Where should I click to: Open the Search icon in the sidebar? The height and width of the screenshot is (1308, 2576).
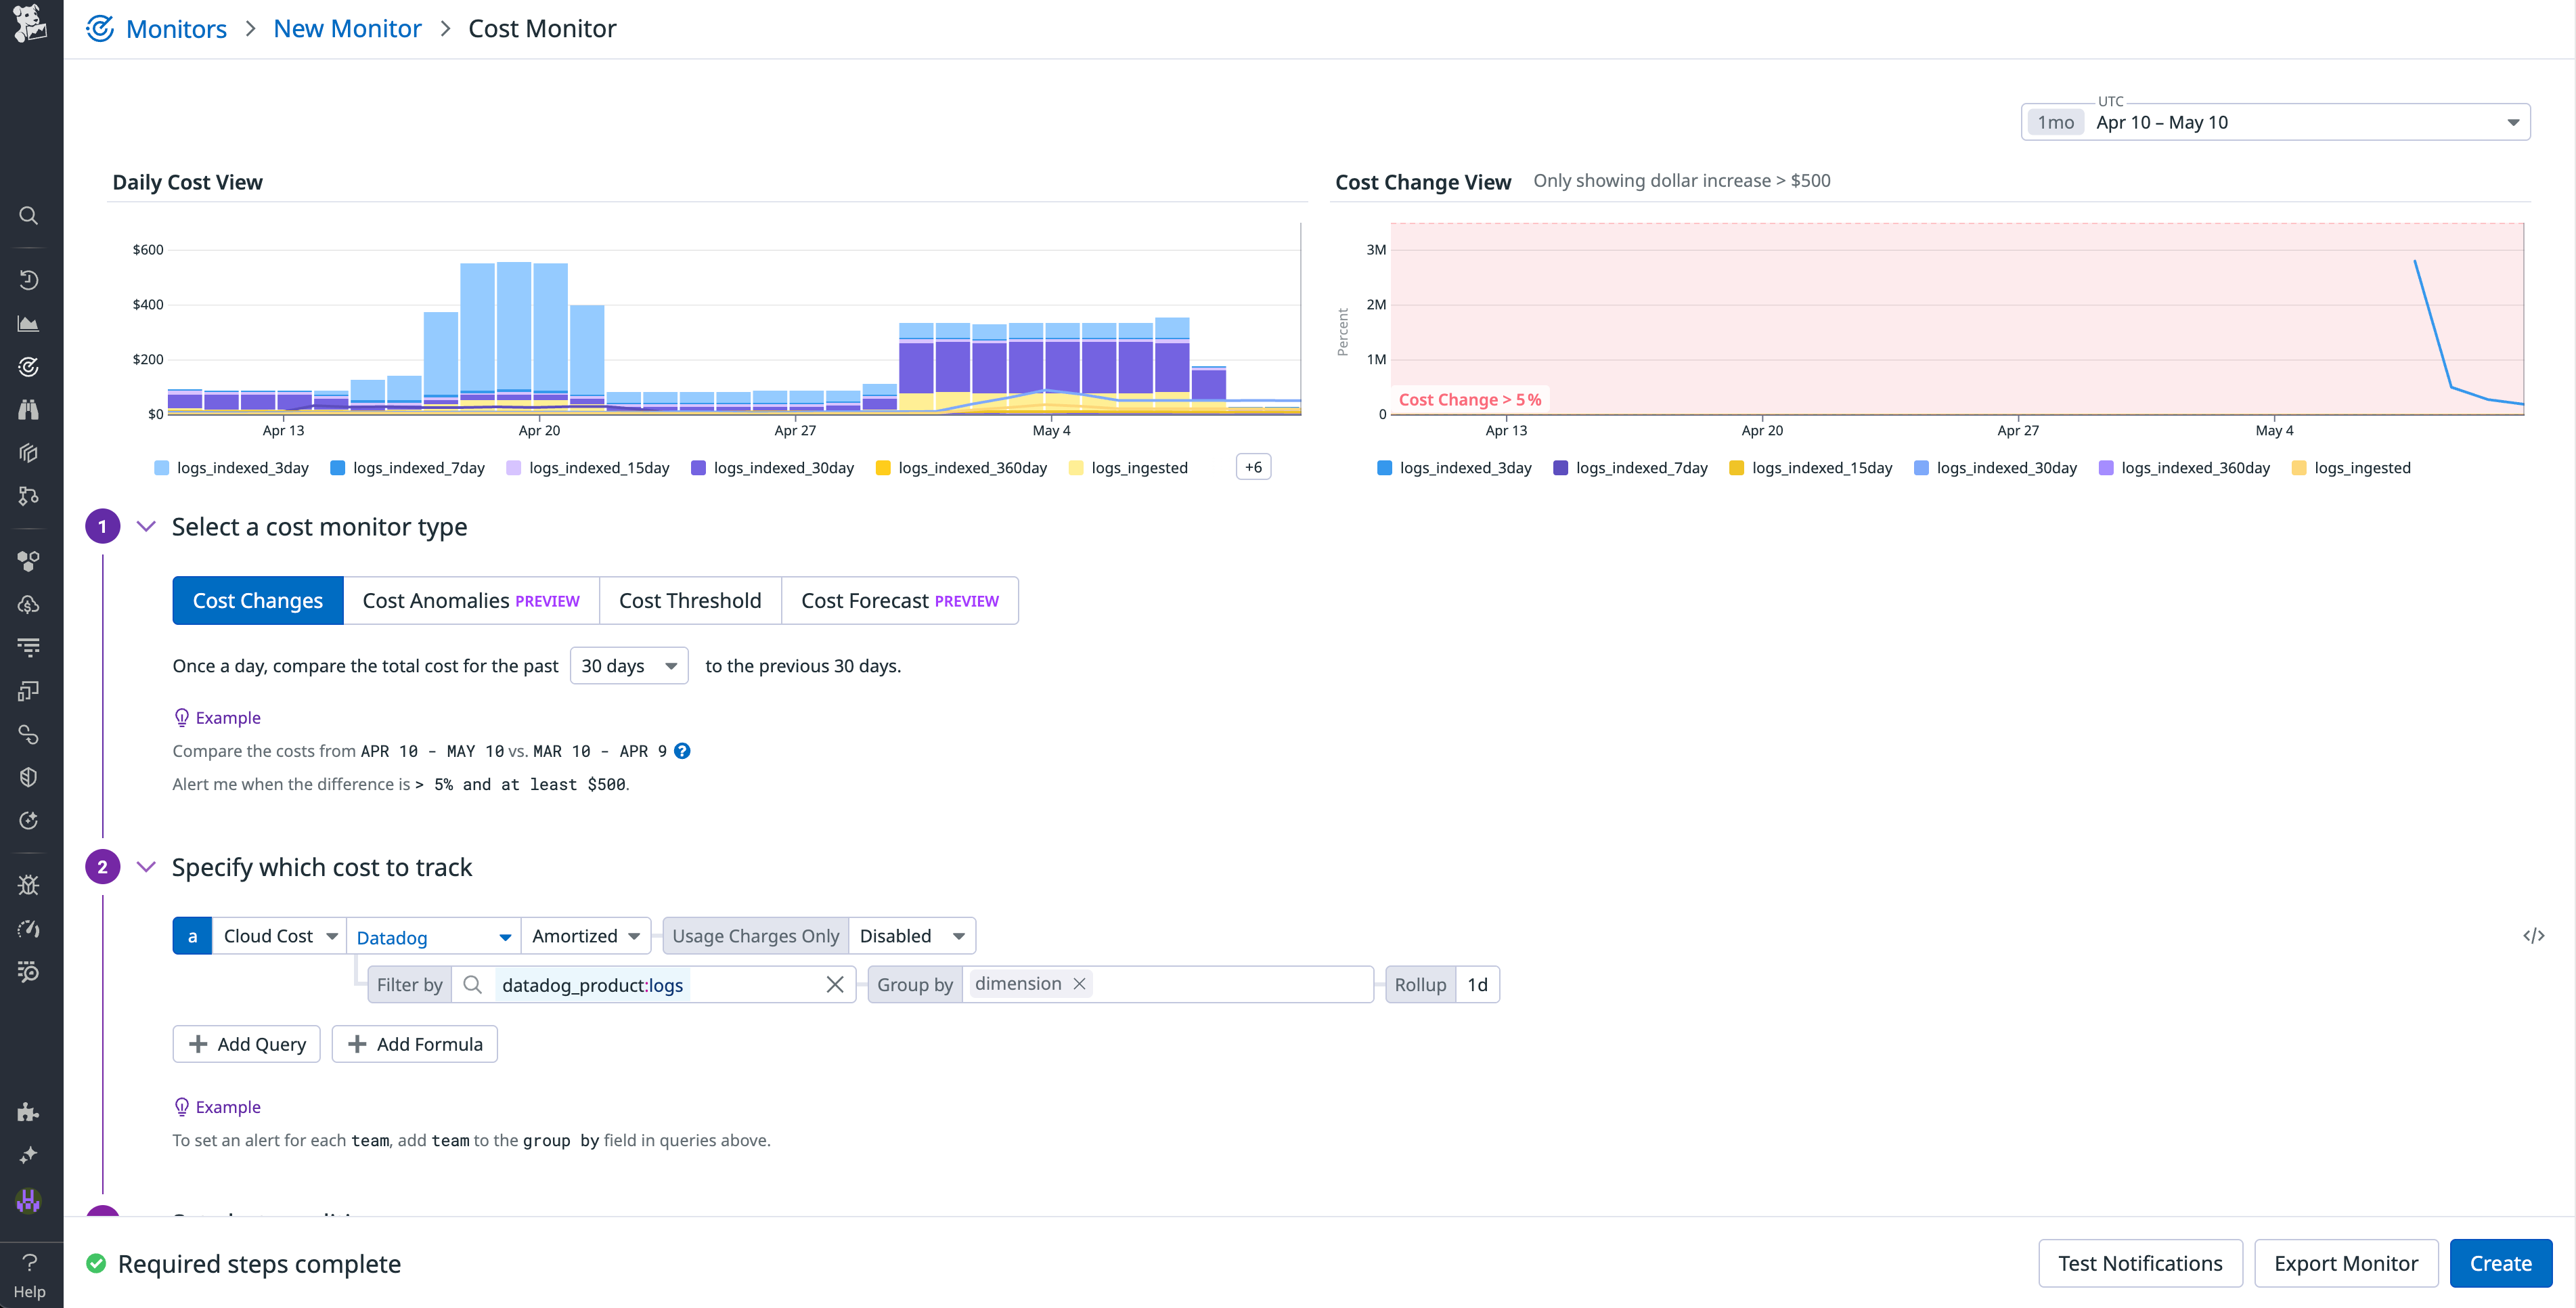tap(29, 215)
